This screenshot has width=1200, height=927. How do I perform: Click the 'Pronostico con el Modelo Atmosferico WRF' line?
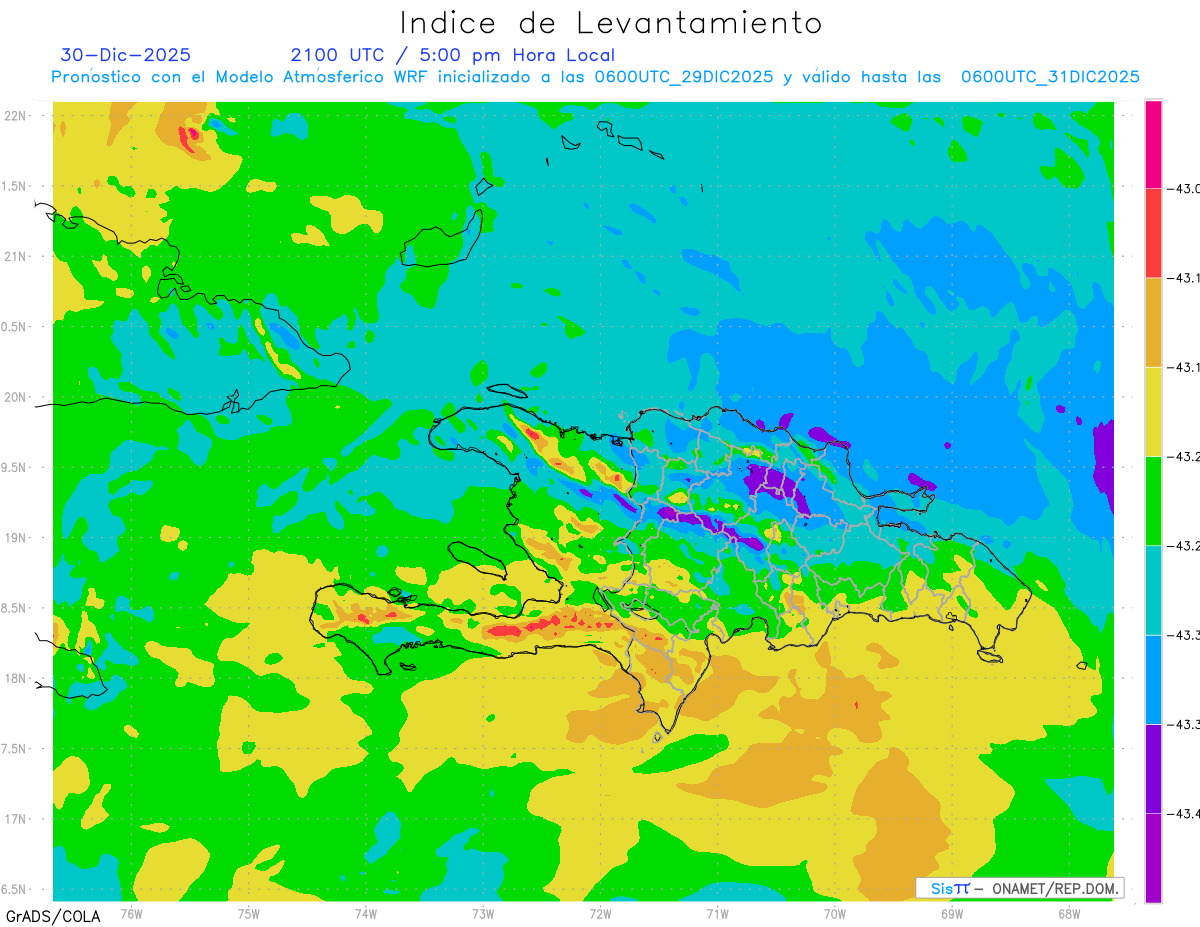click(x=595, y=77)
